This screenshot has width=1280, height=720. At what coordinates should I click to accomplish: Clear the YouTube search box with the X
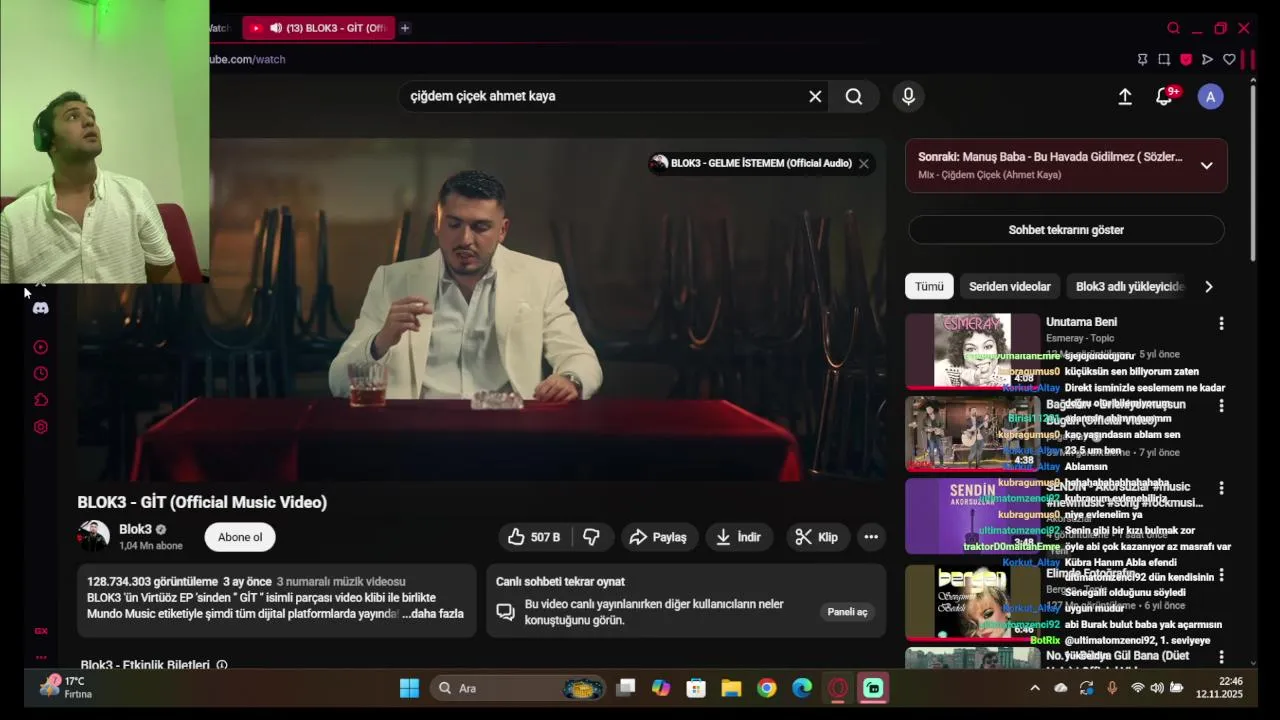point(815,96)
